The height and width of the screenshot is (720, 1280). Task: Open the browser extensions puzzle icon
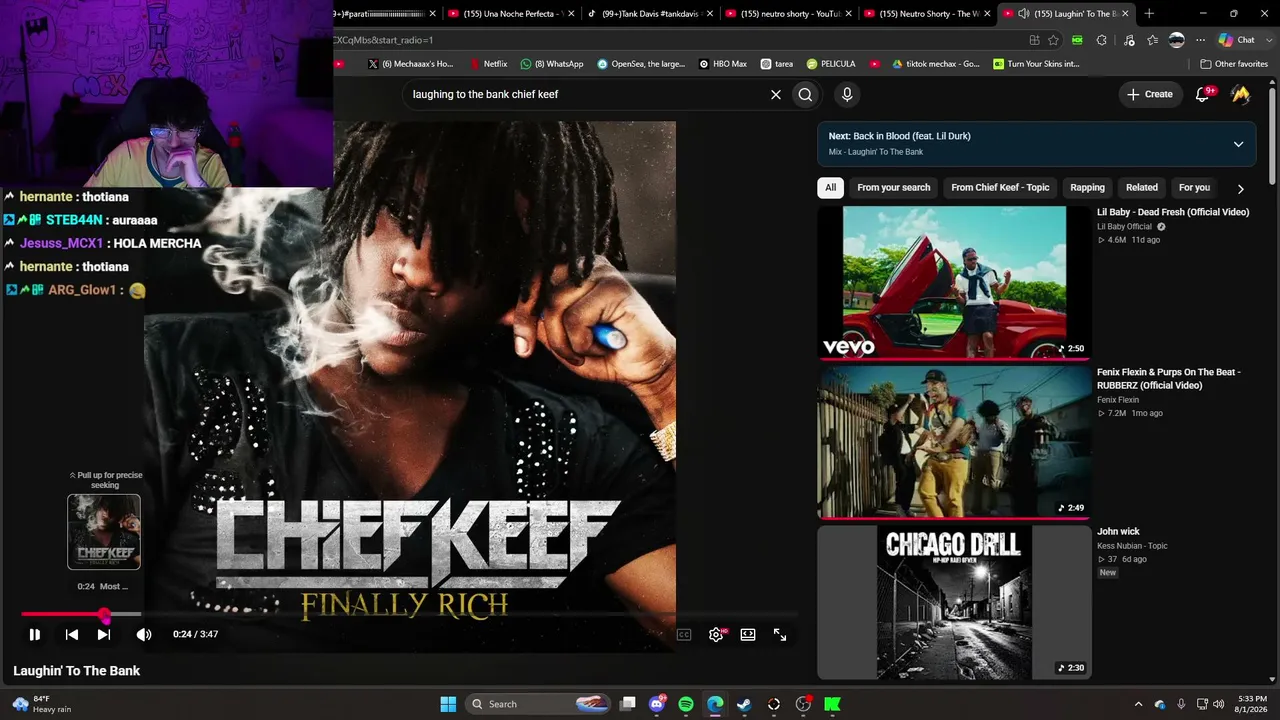[1102, 40]
